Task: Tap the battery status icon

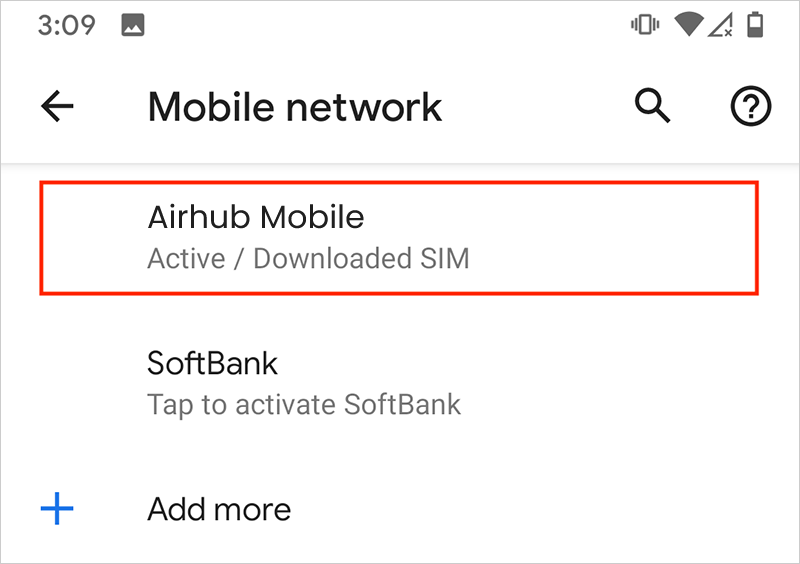Action: point(755,26)
